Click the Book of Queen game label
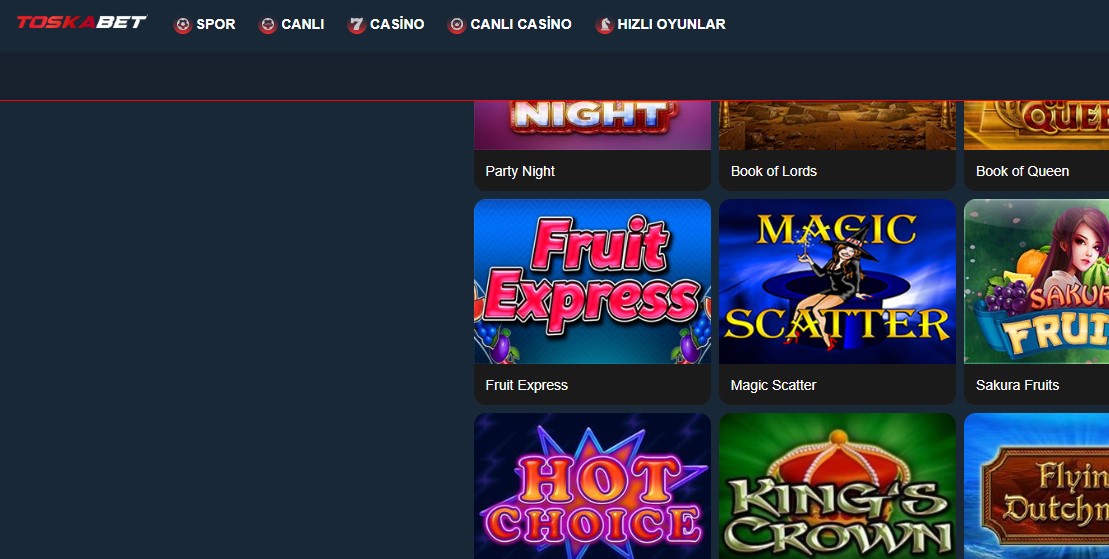 coord(1022,171)
